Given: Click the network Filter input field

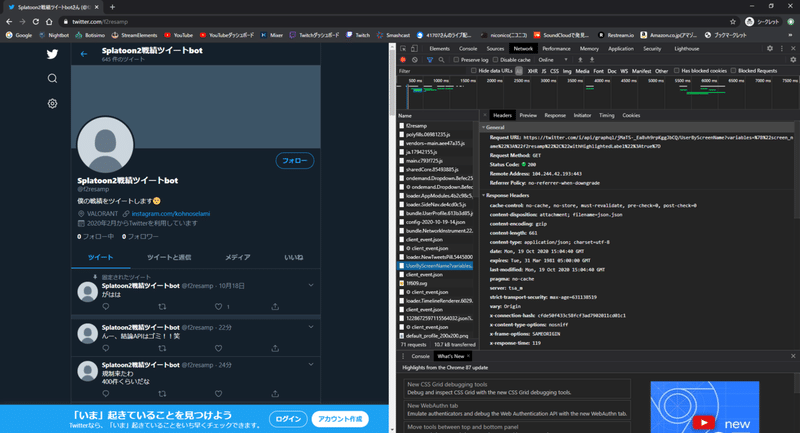Looking at the screenshot, I should click(432, 71).
